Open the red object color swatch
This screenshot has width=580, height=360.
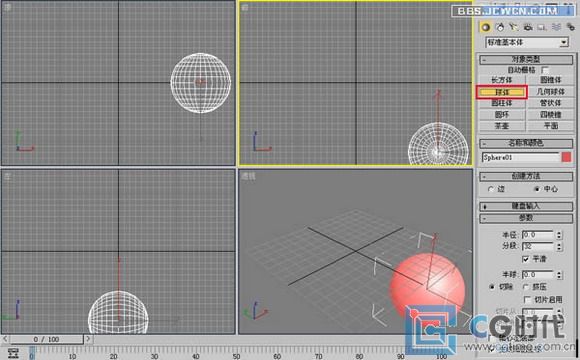pyautogui.click(x=566, y=157)
